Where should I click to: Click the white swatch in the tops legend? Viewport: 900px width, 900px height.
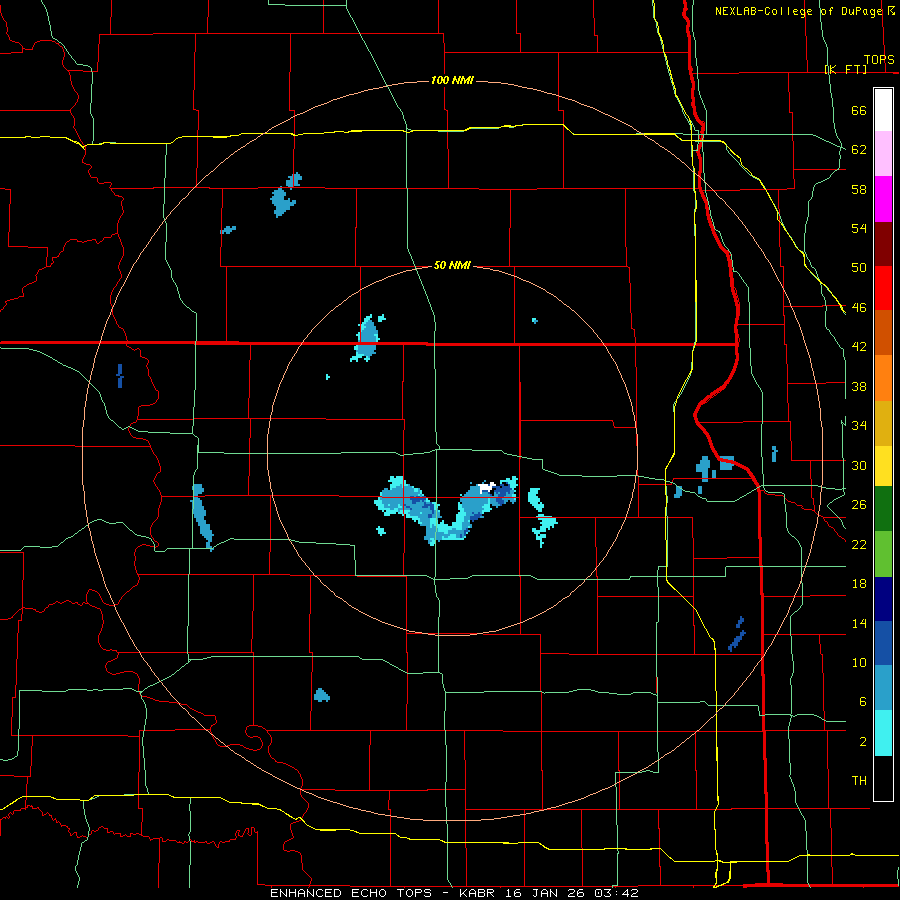point(883,110)
